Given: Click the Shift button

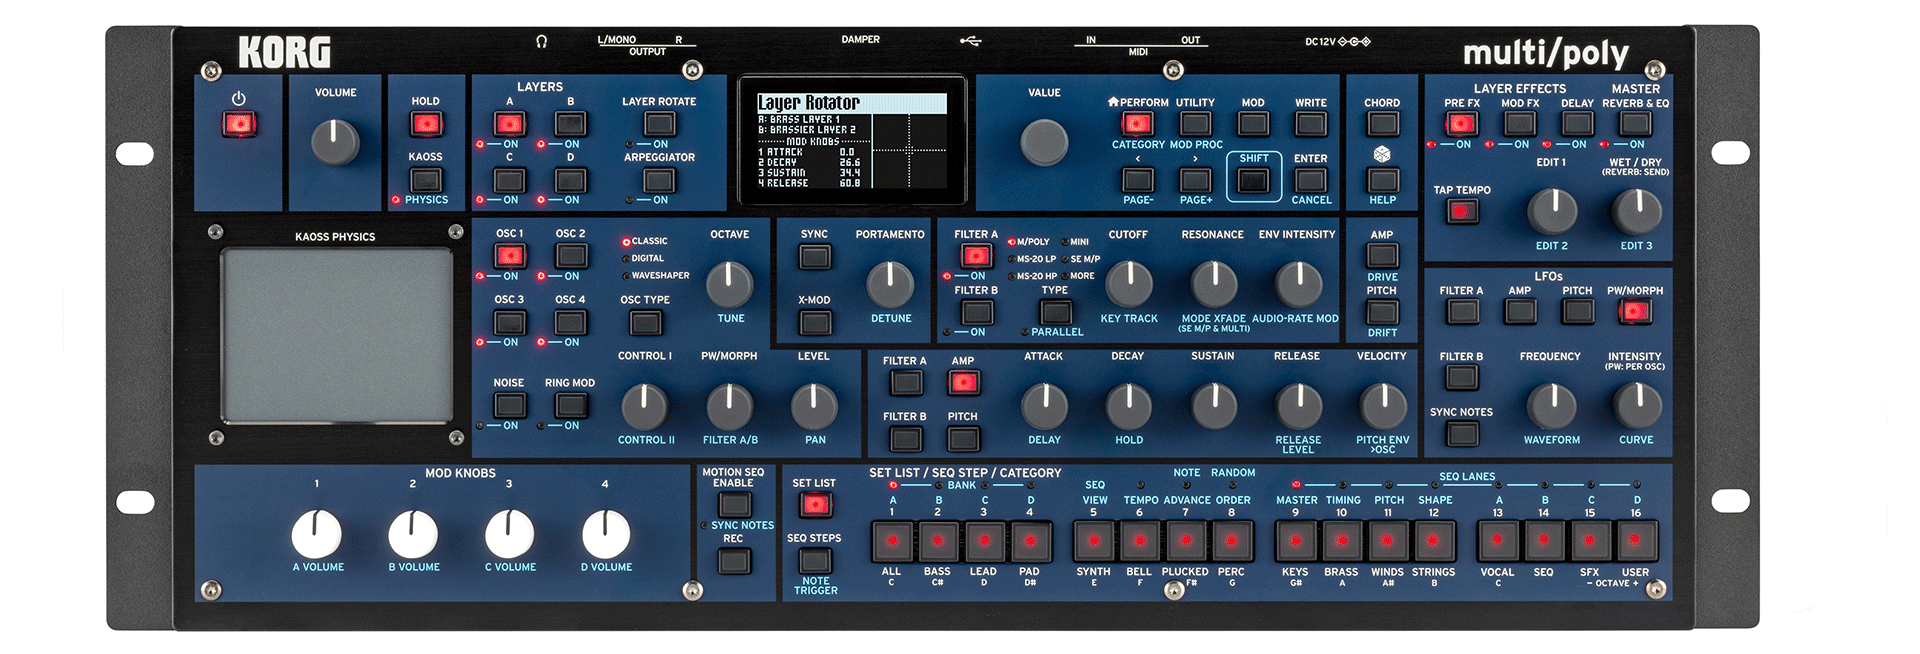Looking at the screenshot, I should (1253, 180).
